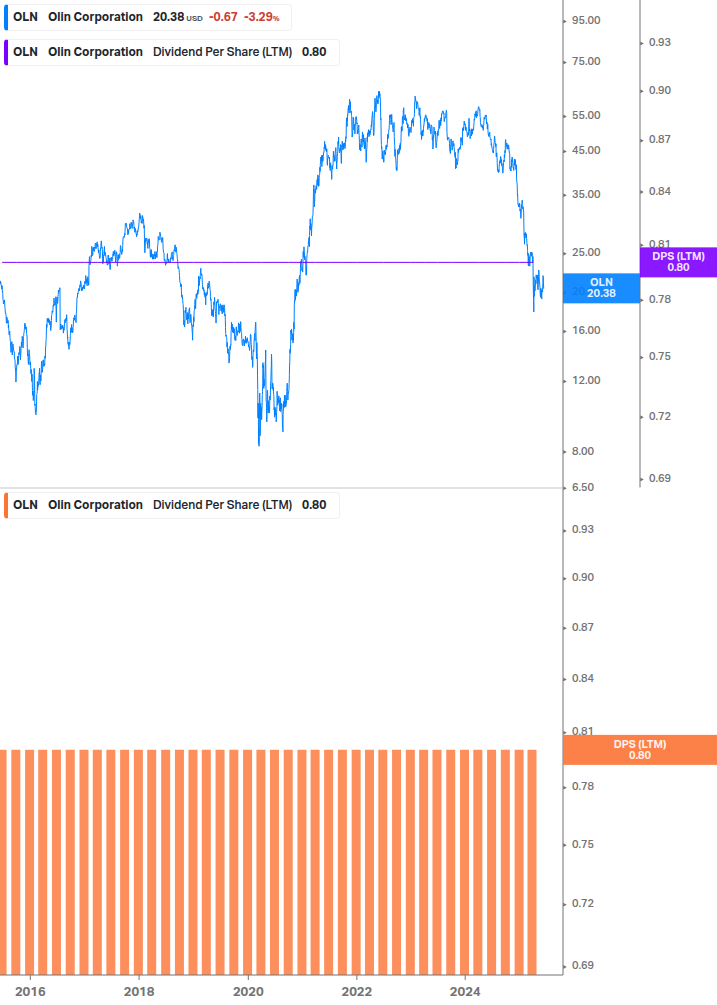Click the 75.00 price axis label
This screenshot has height=1005, width=717.
(586, 62)
